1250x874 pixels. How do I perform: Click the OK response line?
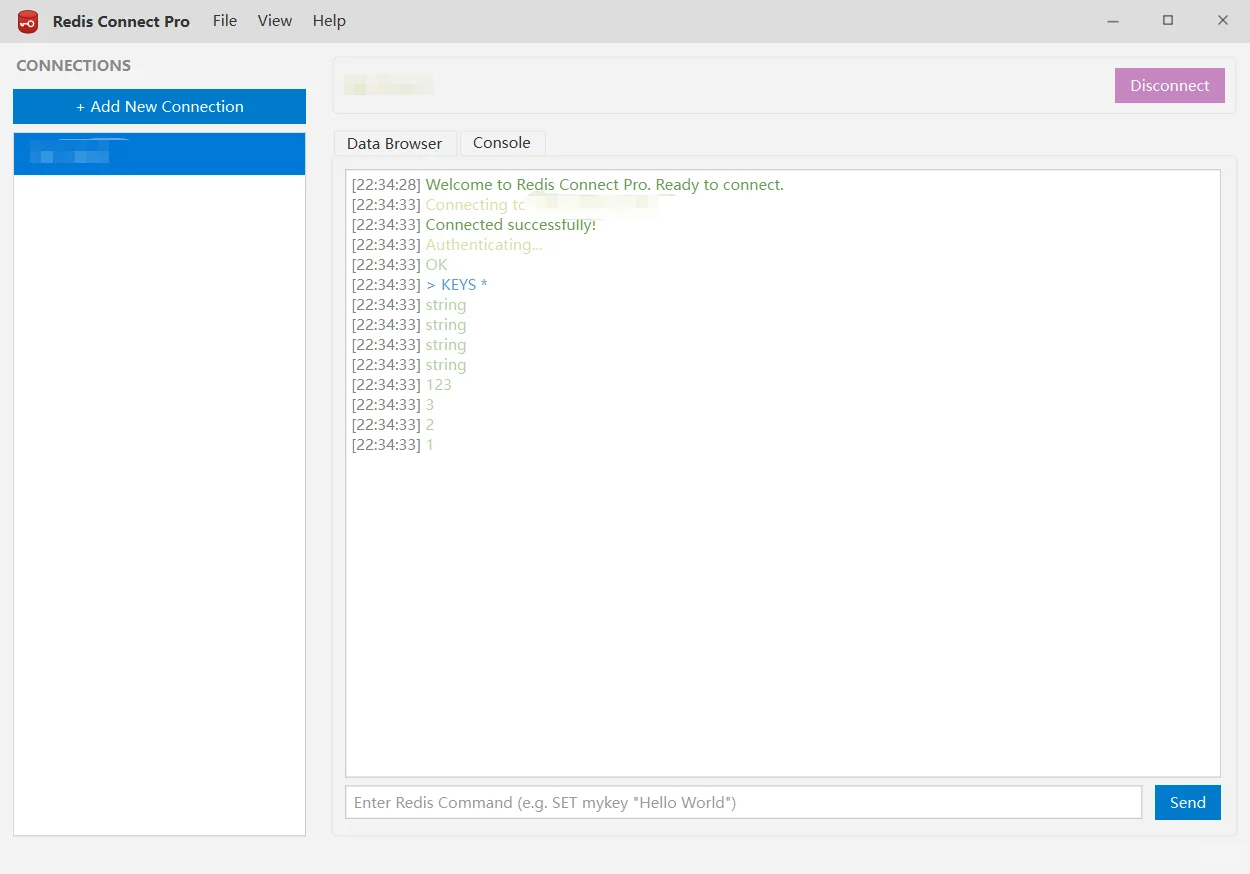click(436, 265)
